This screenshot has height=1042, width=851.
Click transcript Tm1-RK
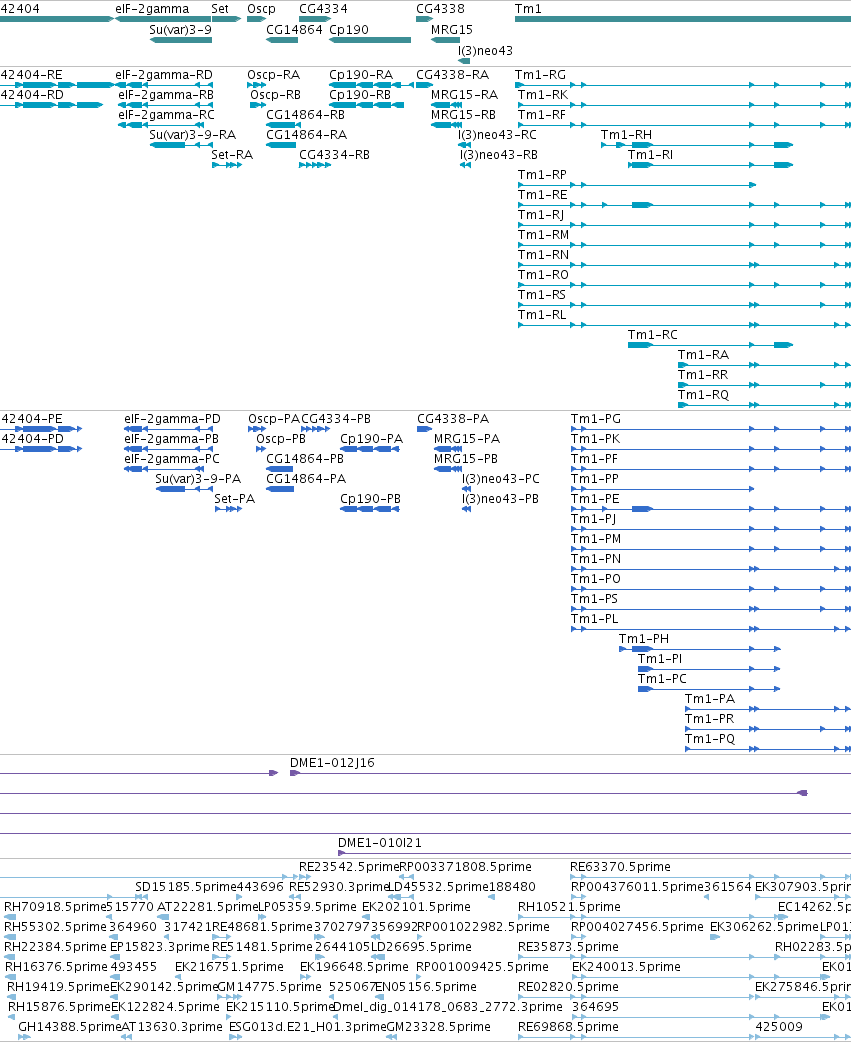click(x=543, y=94)
